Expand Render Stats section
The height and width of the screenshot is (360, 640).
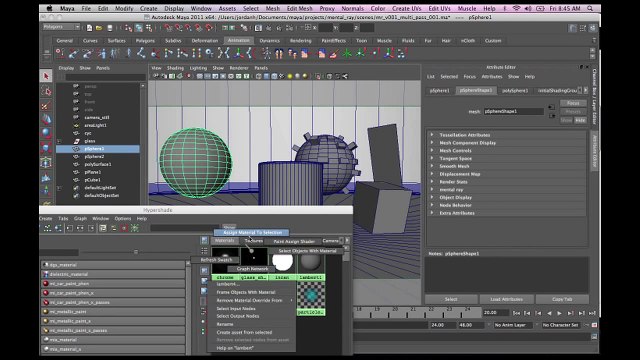pos(432,181)
